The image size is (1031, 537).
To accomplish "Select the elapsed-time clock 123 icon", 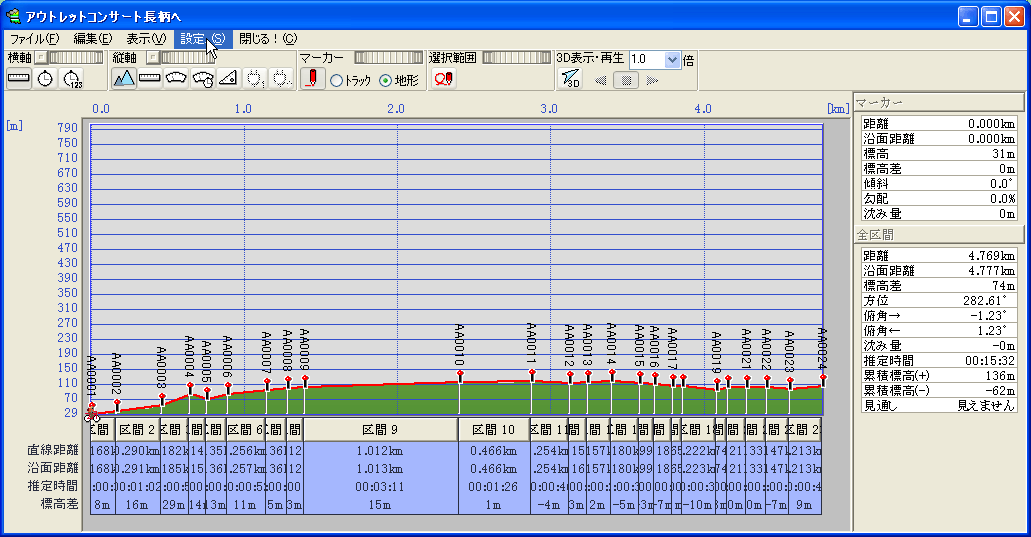I will pyautogui.click(x=72, y=79).
